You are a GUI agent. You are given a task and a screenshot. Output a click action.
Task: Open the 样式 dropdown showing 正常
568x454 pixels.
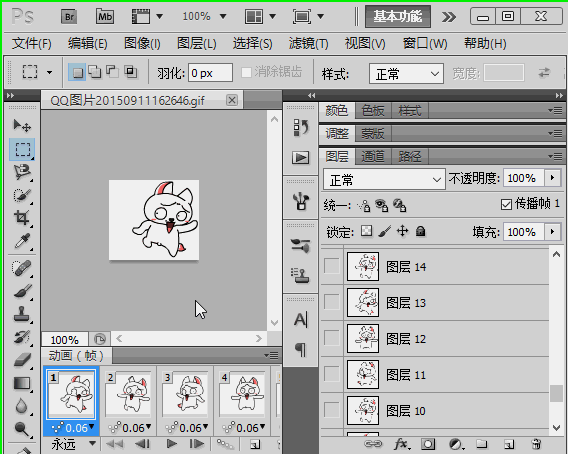click(406, 74)
